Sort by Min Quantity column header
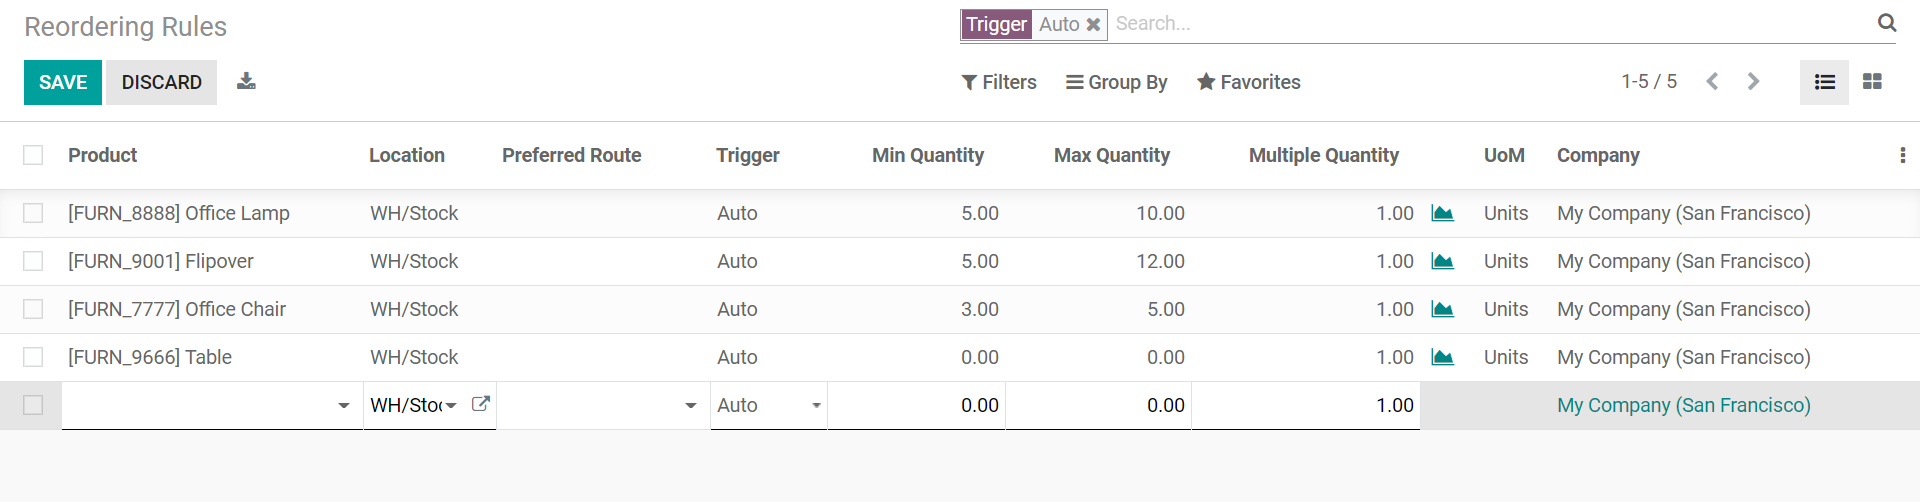Screen dimensions: 1920x502 click(928, 155)
